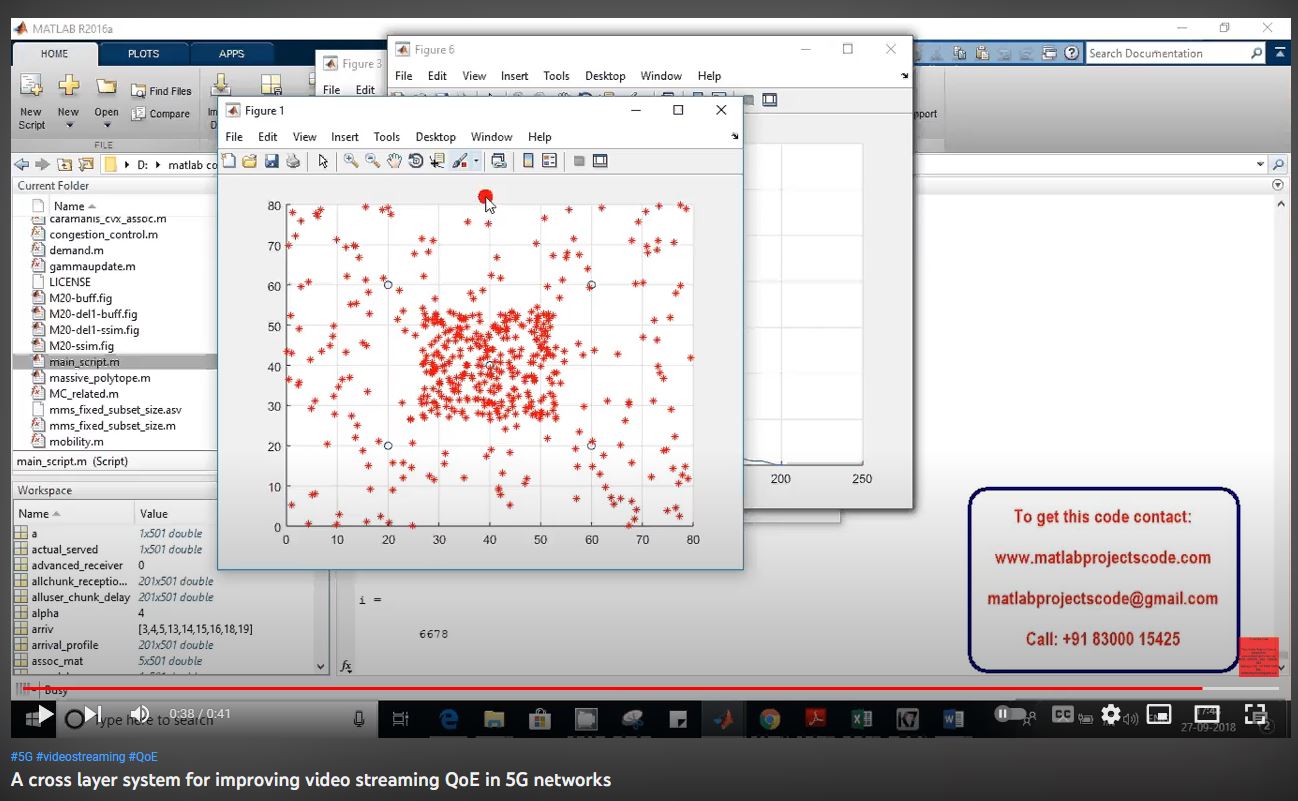This screenshot has height=801, width=1298.
Task: Open Figure 1 Desktop menu
Action: coord(436,137)
